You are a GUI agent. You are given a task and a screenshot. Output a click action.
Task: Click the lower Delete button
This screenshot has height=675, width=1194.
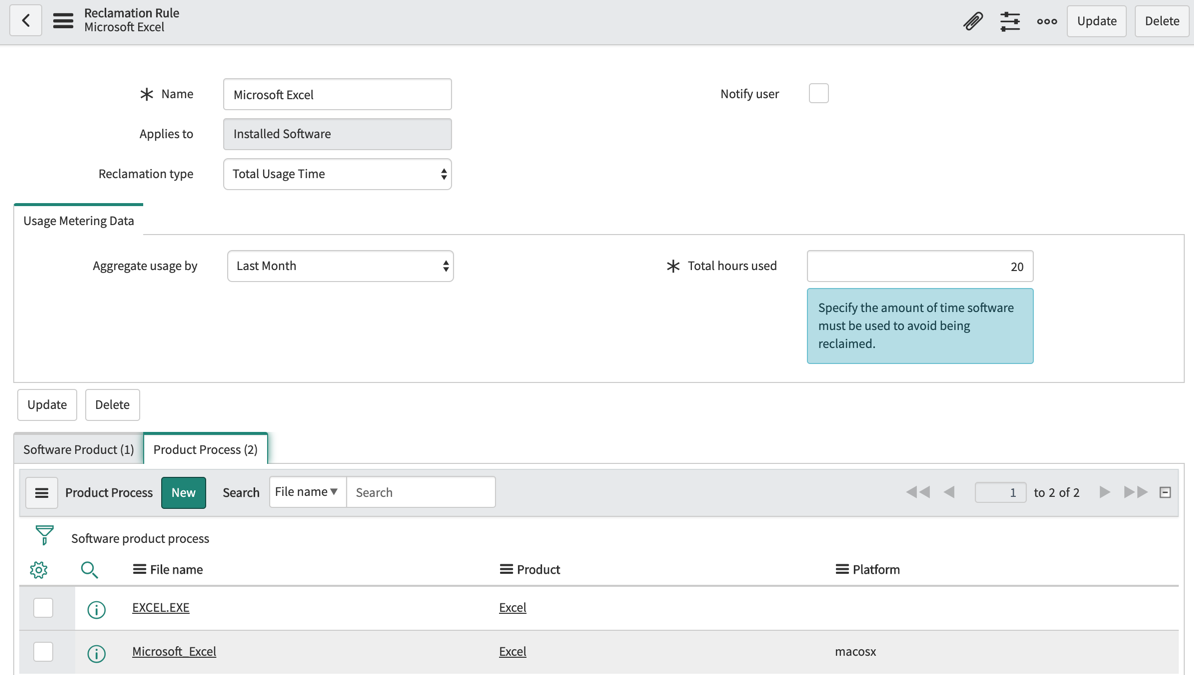(112, 405)
